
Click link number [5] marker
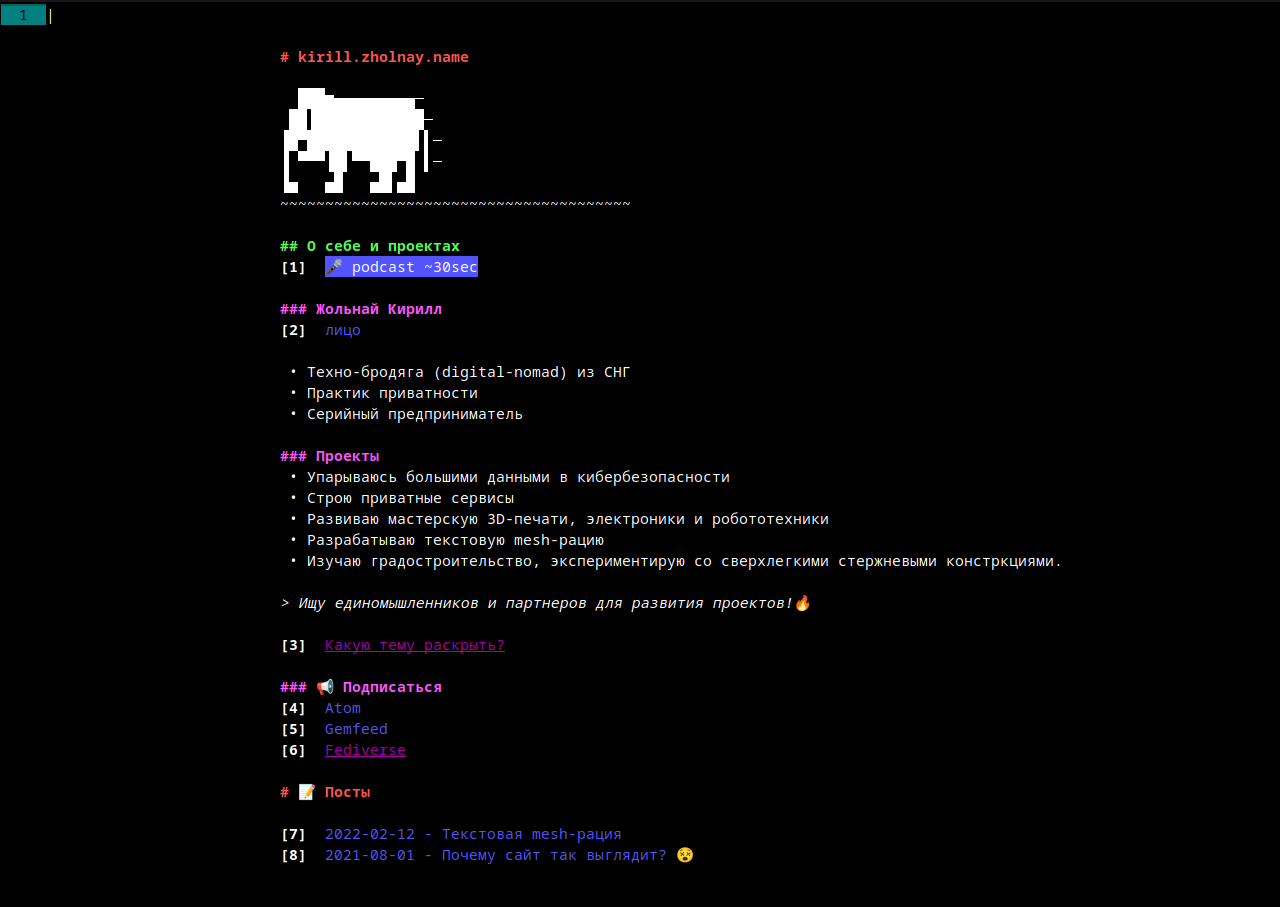click(293, 729)
